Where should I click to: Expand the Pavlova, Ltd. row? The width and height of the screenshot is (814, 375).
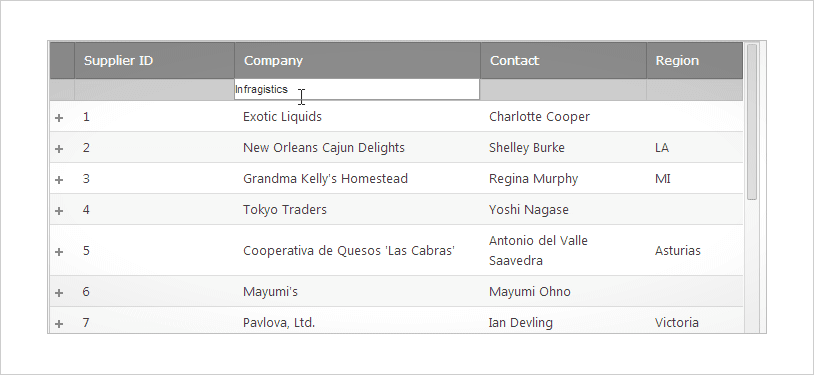pos(59,324)
